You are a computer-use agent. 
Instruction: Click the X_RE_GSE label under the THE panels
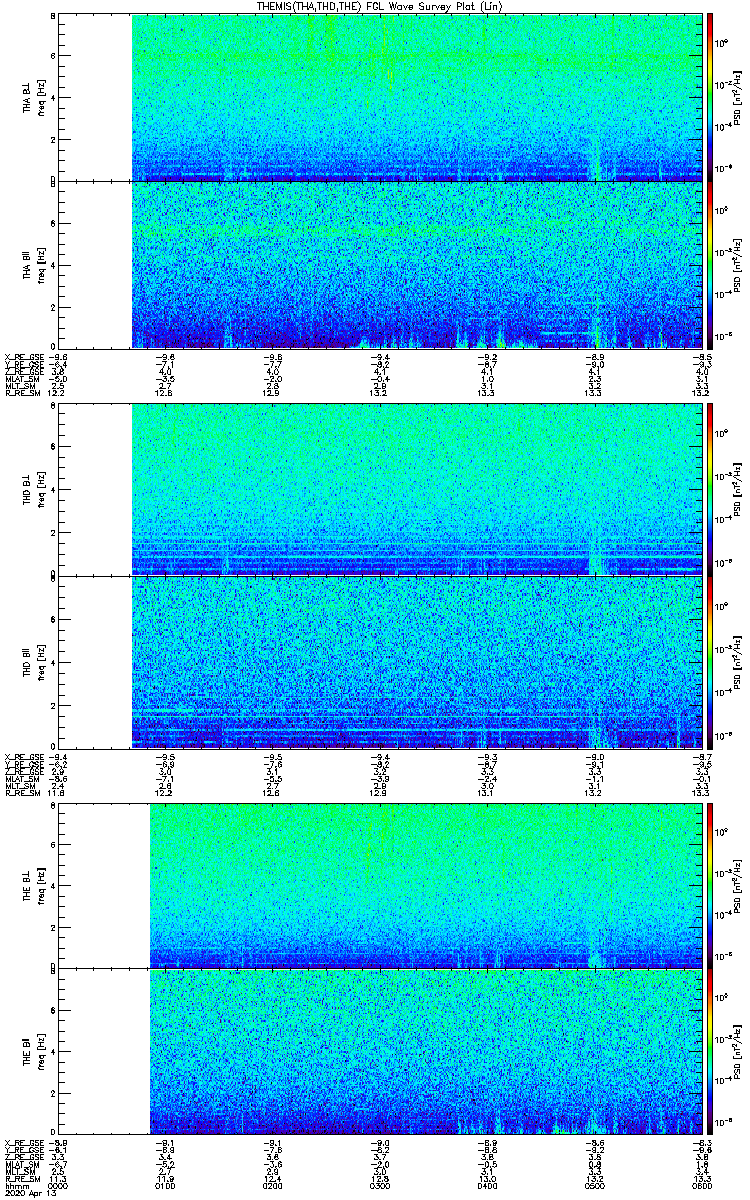23,1144
